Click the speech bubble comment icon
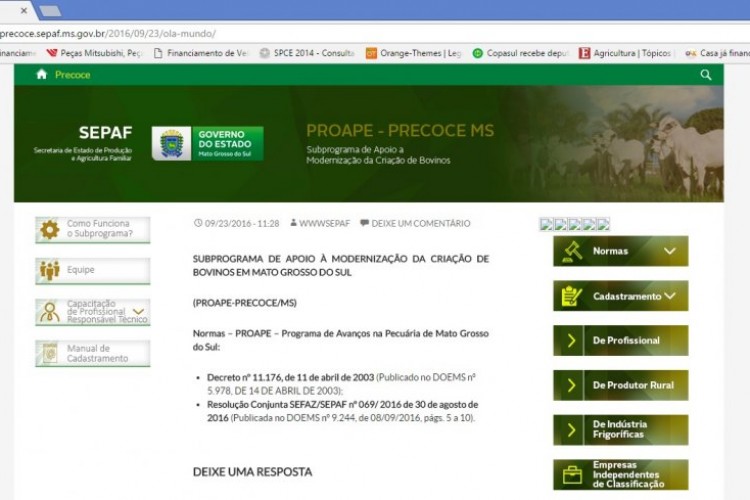Viewport: 750px width, 500px height. 364,223
